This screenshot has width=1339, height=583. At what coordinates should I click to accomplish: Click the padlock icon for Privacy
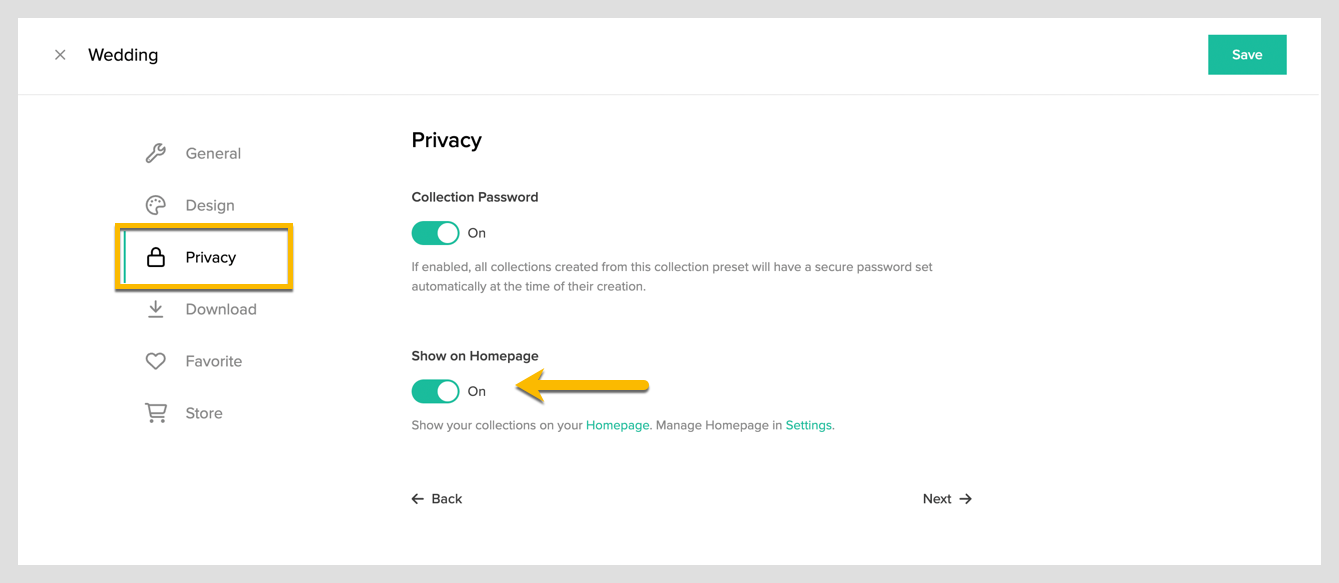pos(156,257)
